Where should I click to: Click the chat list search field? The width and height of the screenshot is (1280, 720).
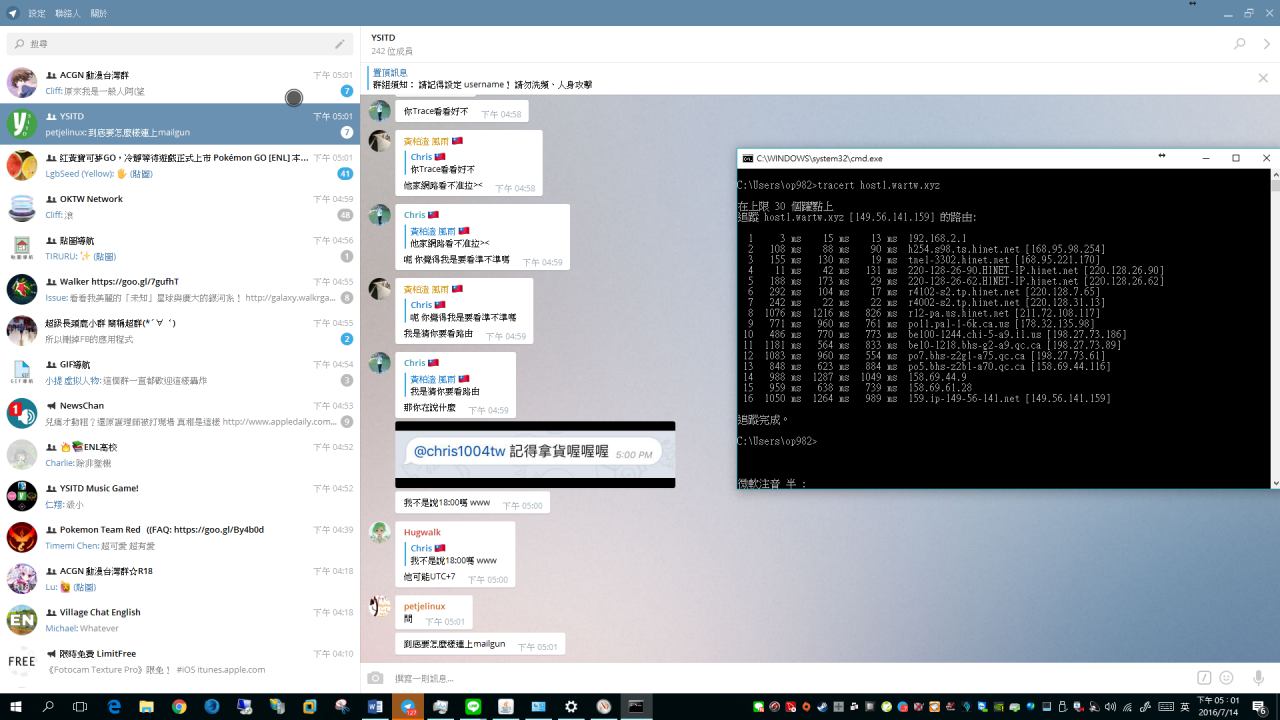170,44
